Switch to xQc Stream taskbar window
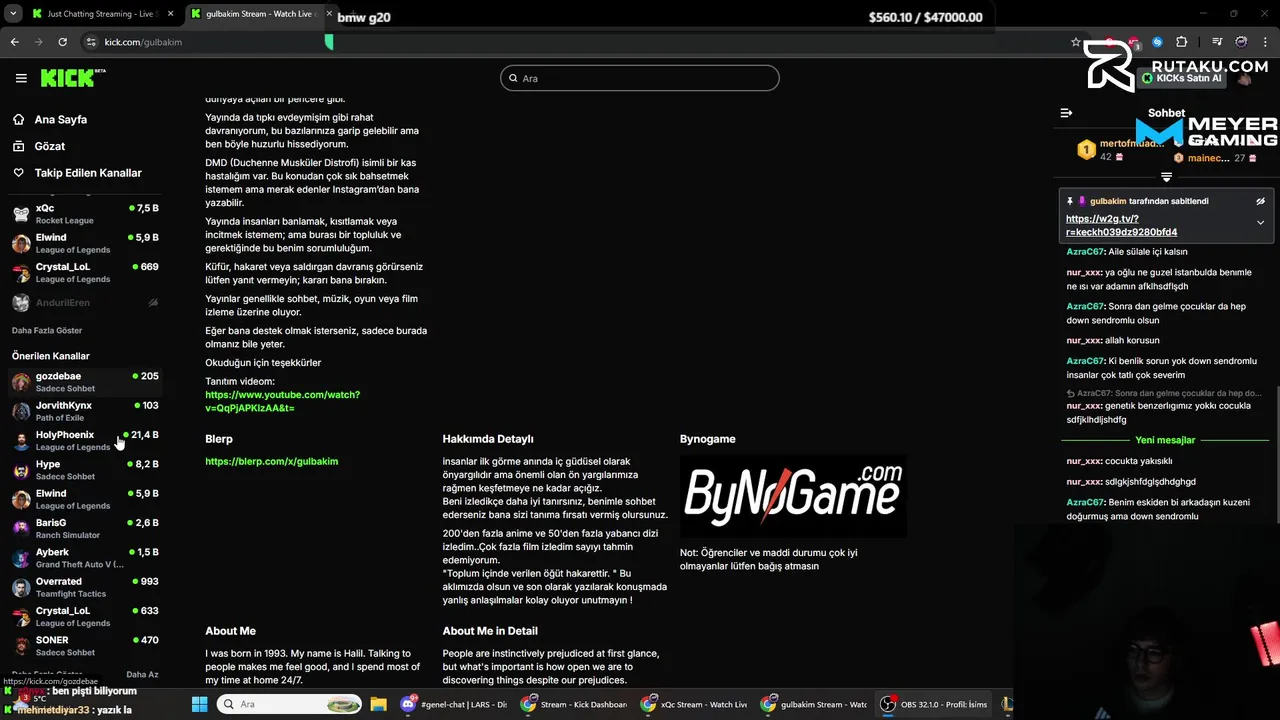This screenshot has height=720, width=1280. pyautogui.click(x=695, y=704)
